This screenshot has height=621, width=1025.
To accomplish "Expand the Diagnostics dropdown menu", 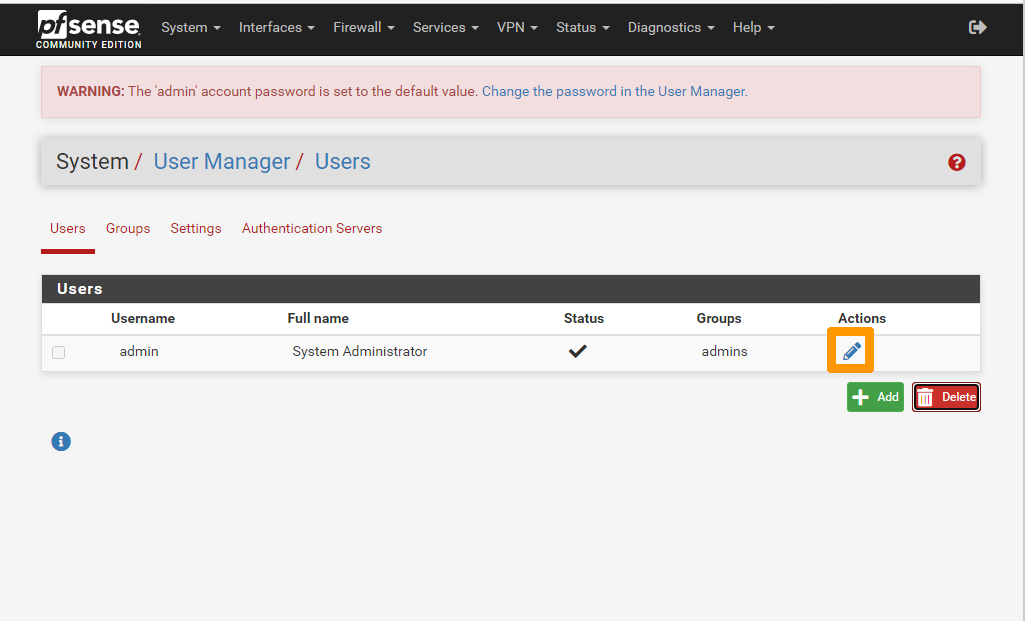I will tap(670, 27).
